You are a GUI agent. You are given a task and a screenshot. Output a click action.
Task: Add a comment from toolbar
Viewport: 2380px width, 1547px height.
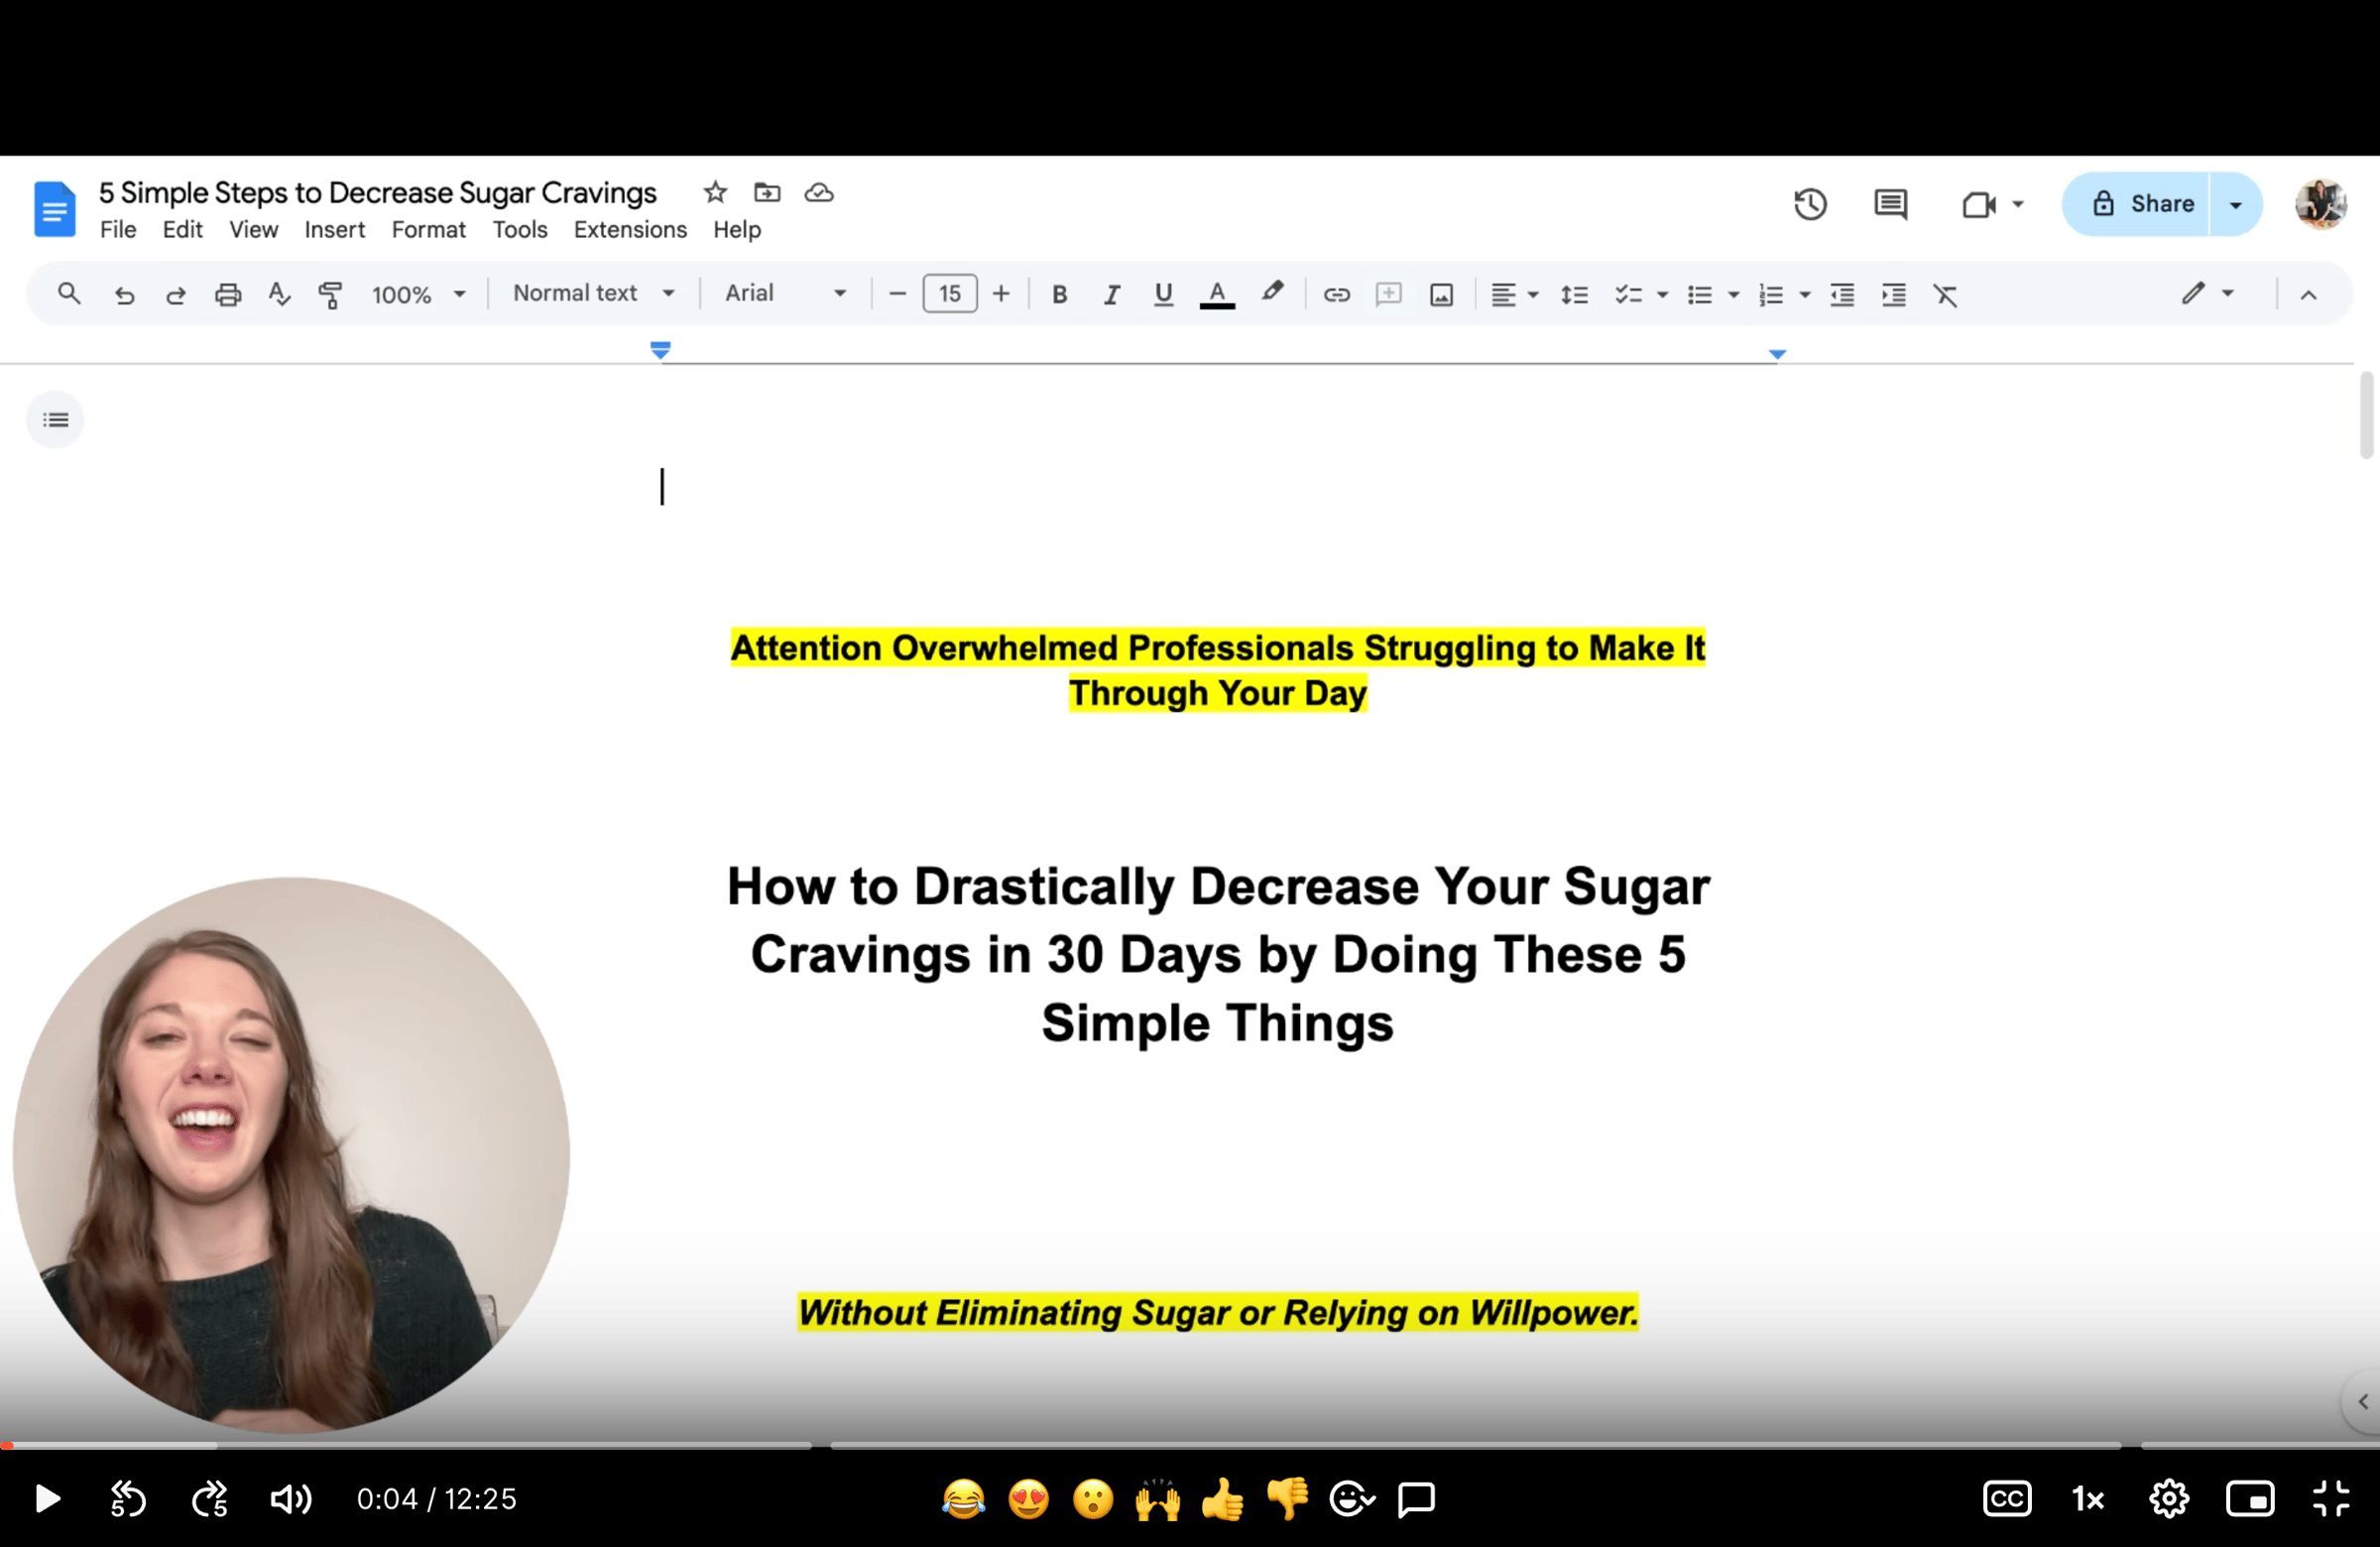[x=1388, y=294]
